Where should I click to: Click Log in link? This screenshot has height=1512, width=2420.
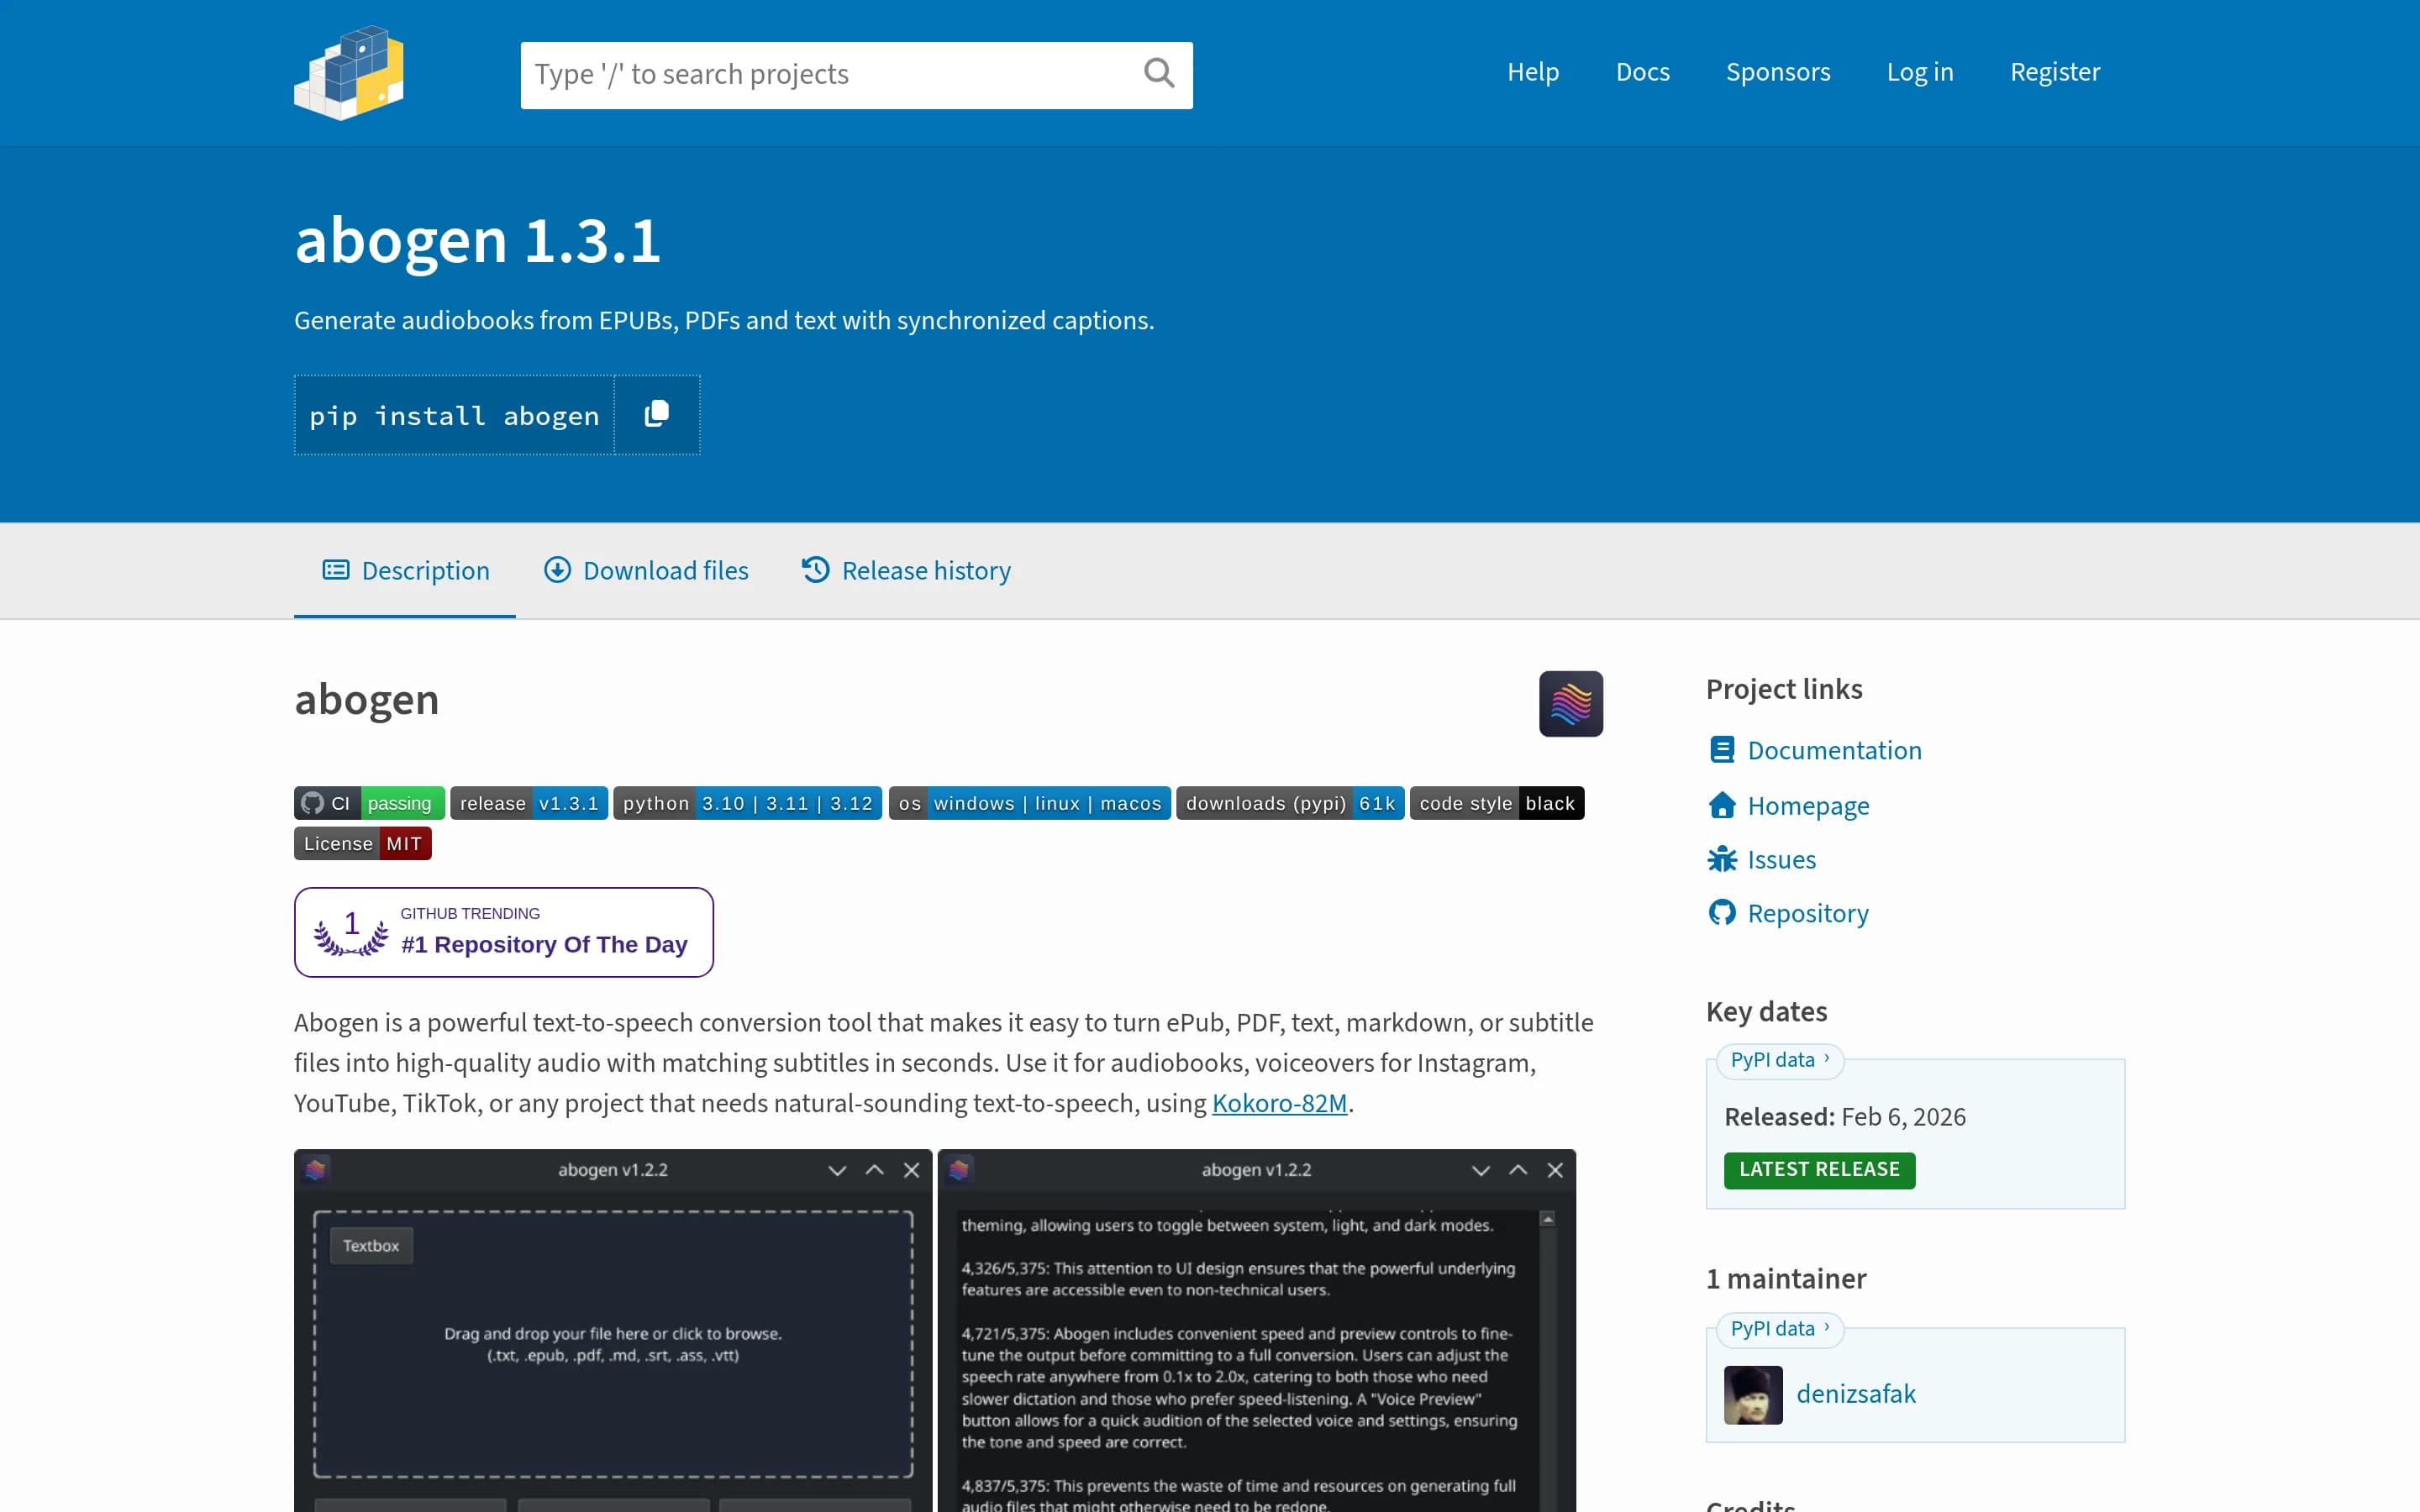coord(1920,72)
